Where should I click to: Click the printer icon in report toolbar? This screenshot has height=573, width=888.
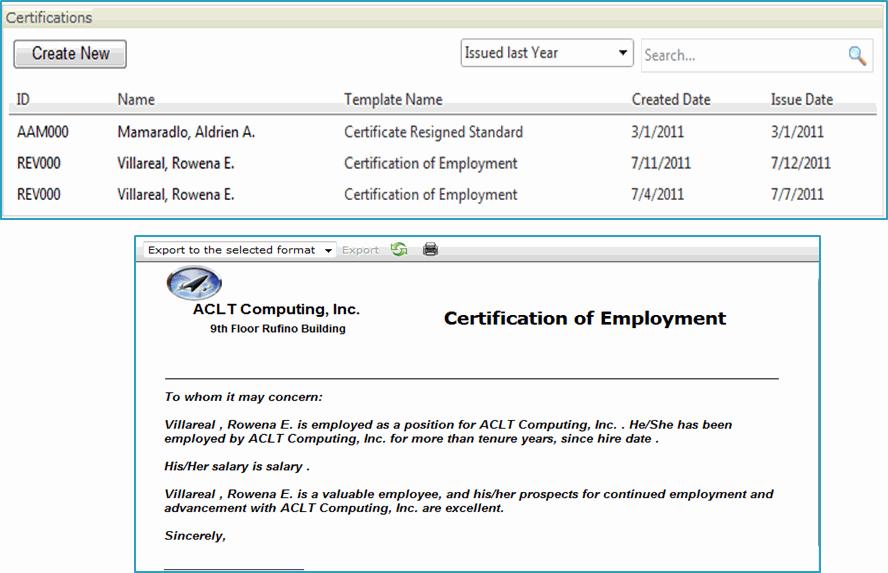pyautogui.click(x=430, y=249)
